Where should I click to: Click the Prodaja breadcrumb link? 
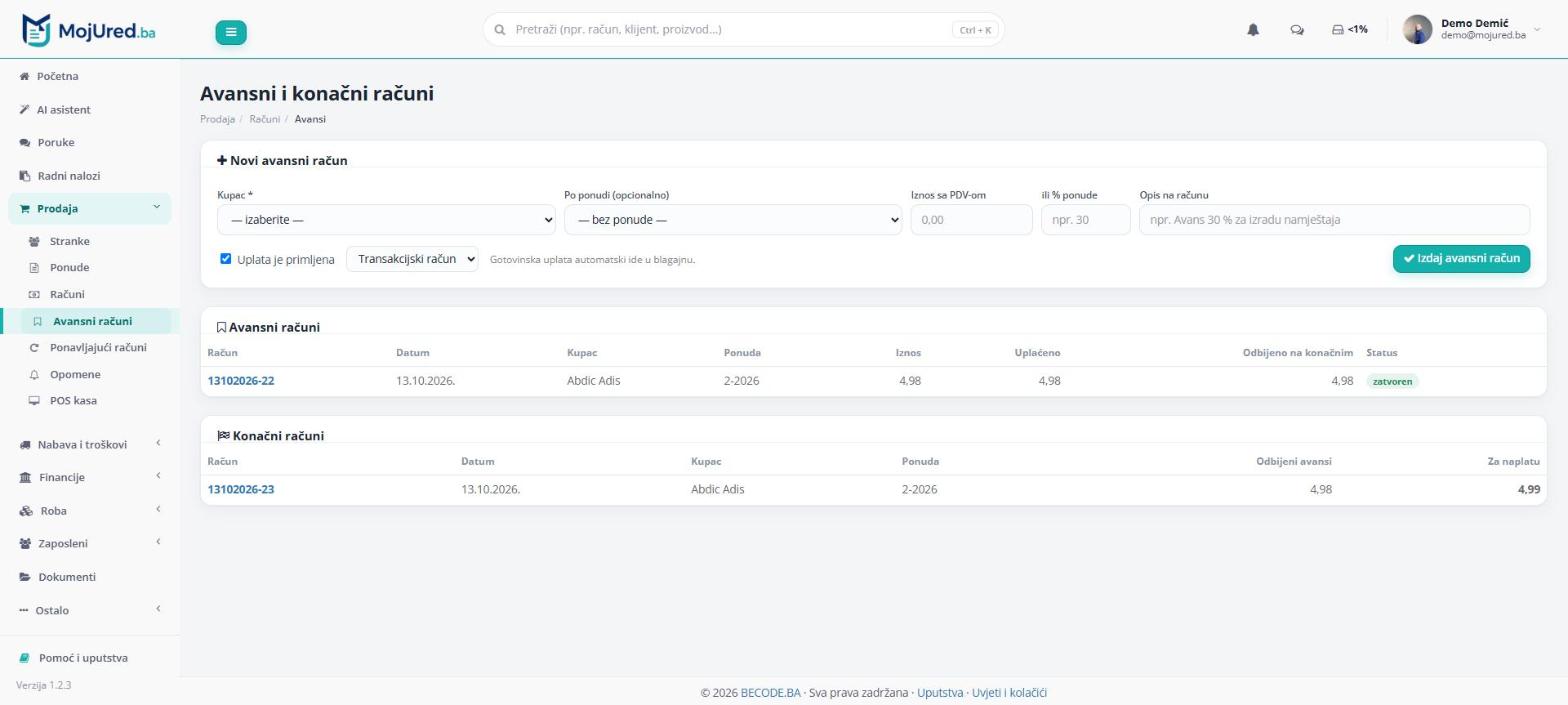[x=217, y=119]
